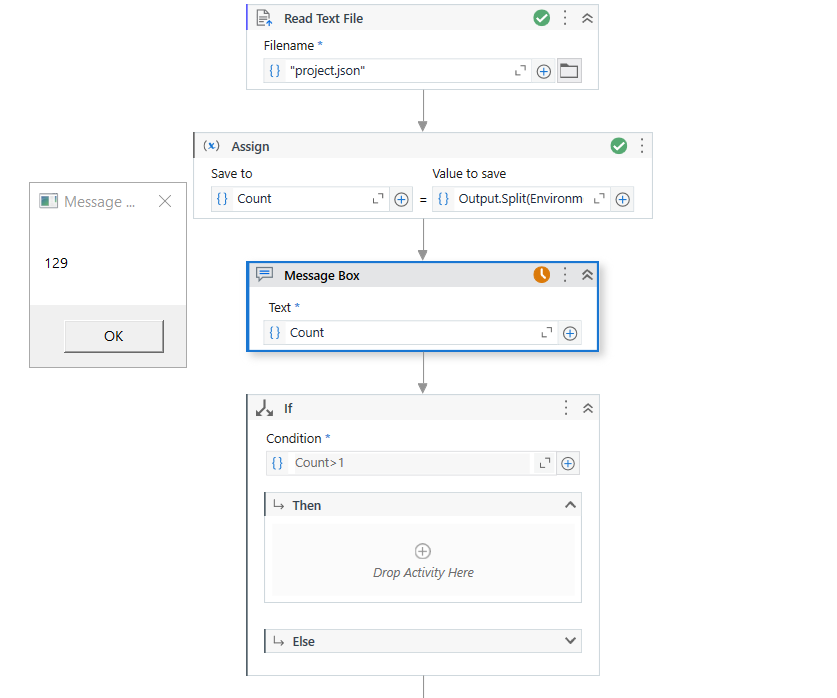Click the Save to Count field
The height and width of the screenshot is (698, 837).
(x=300, y=199)
